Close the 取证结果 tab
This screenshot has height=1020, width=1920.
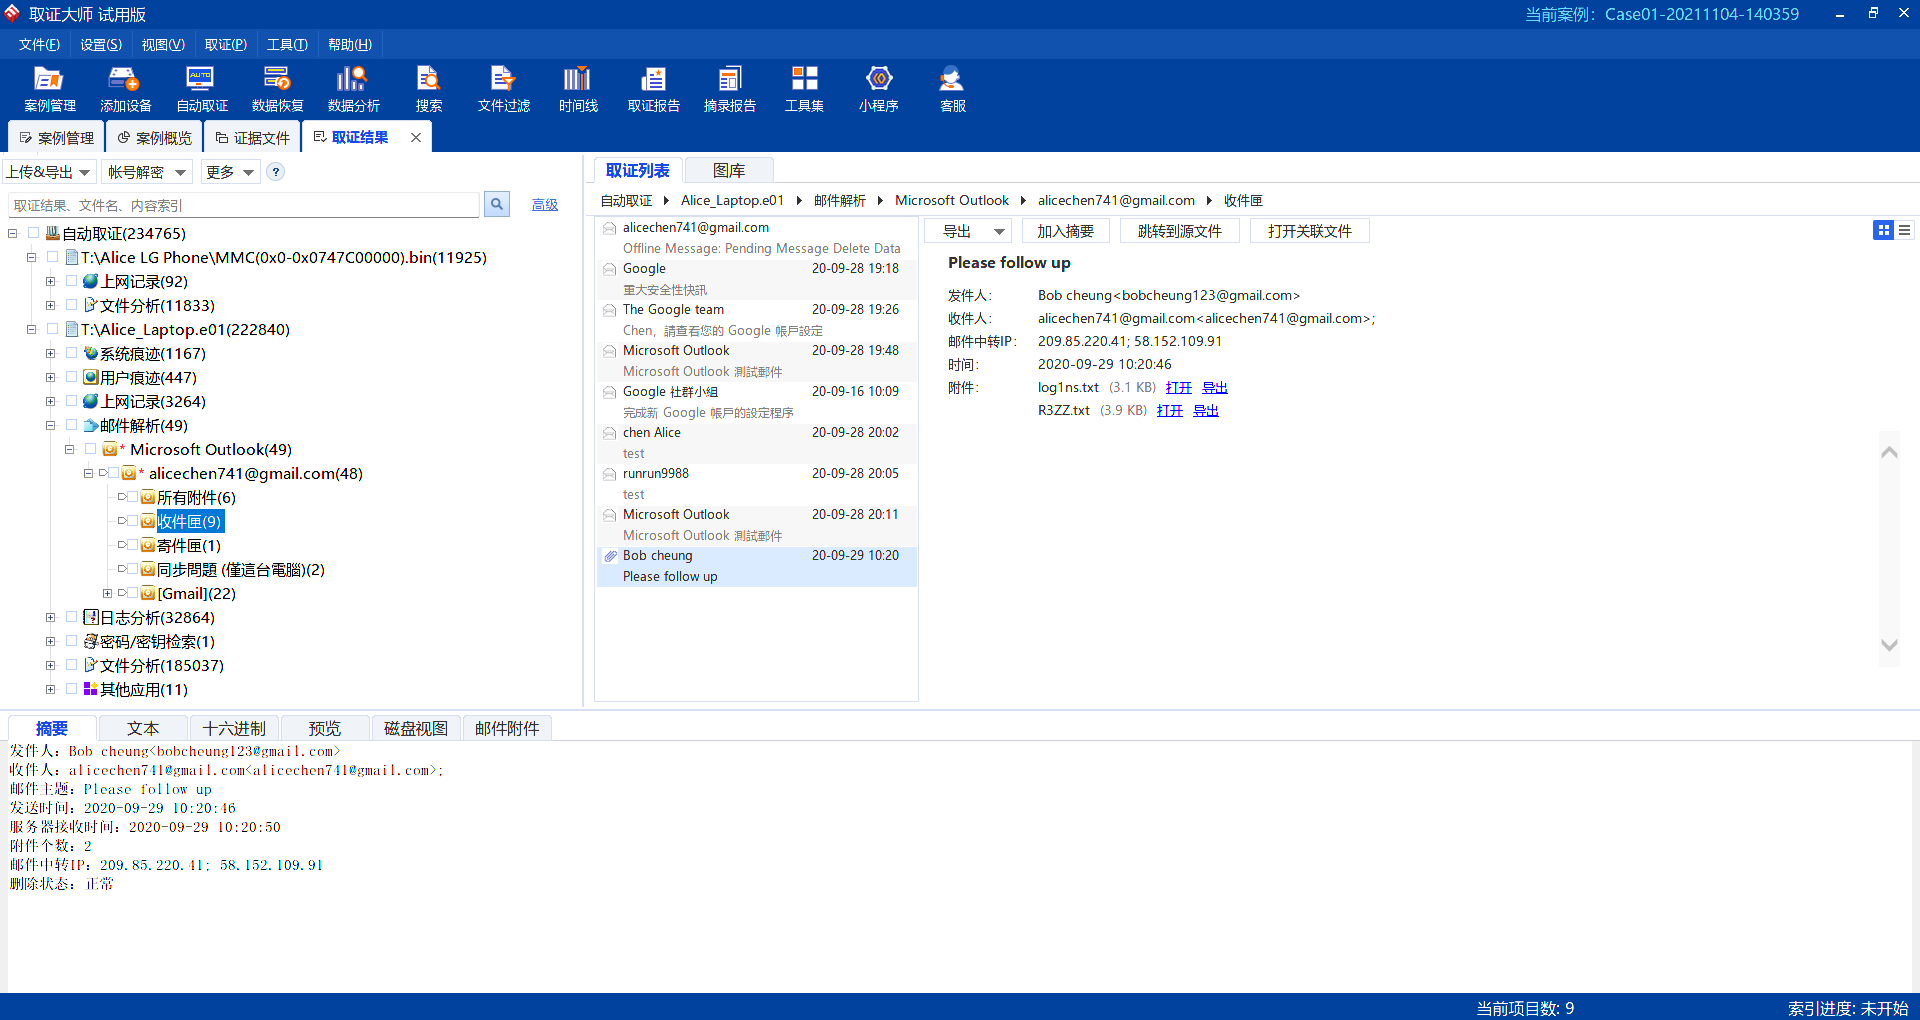(416, 137)
